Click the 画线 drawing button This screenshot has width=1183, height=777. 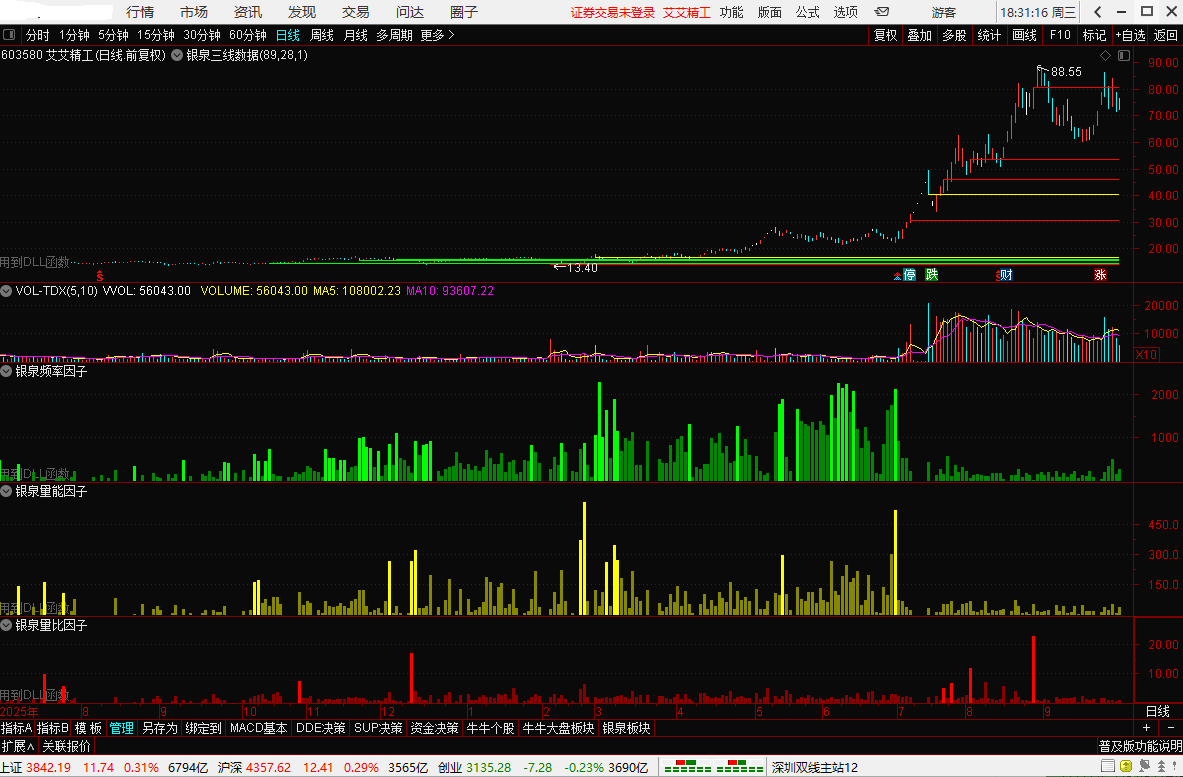1024,35
